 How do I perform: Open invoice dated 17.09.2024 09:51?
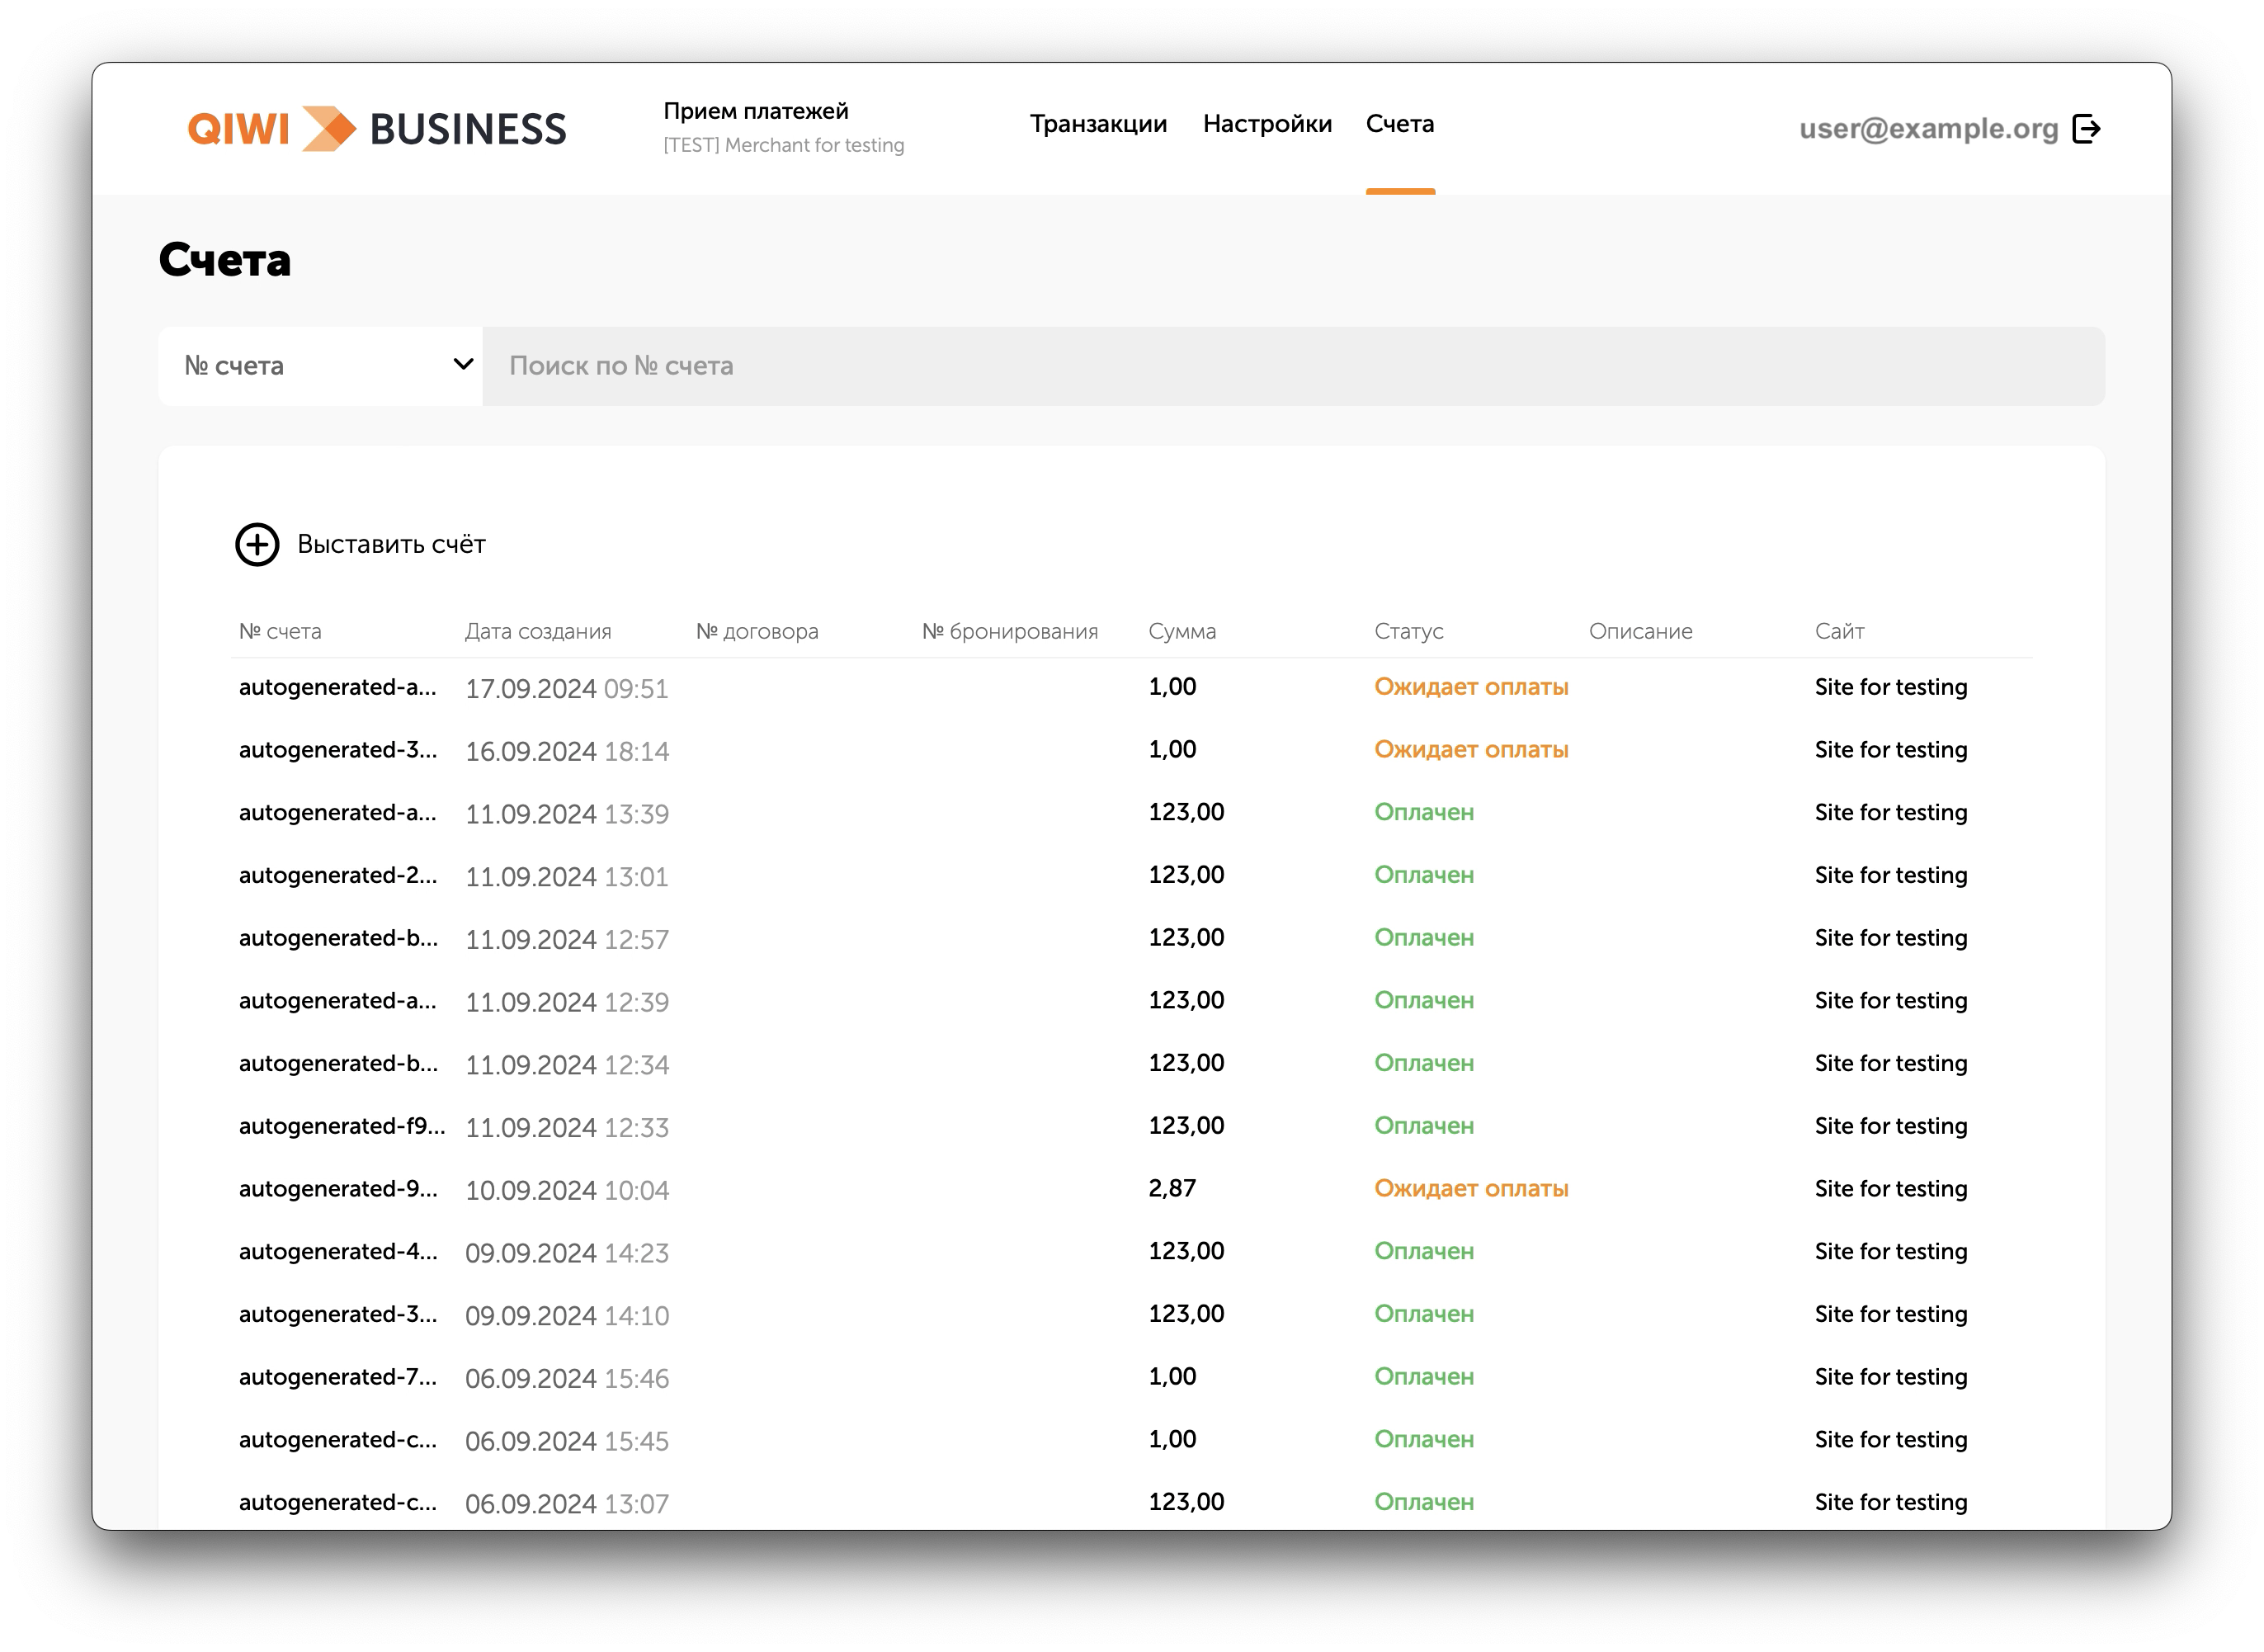tap(566, 689)
